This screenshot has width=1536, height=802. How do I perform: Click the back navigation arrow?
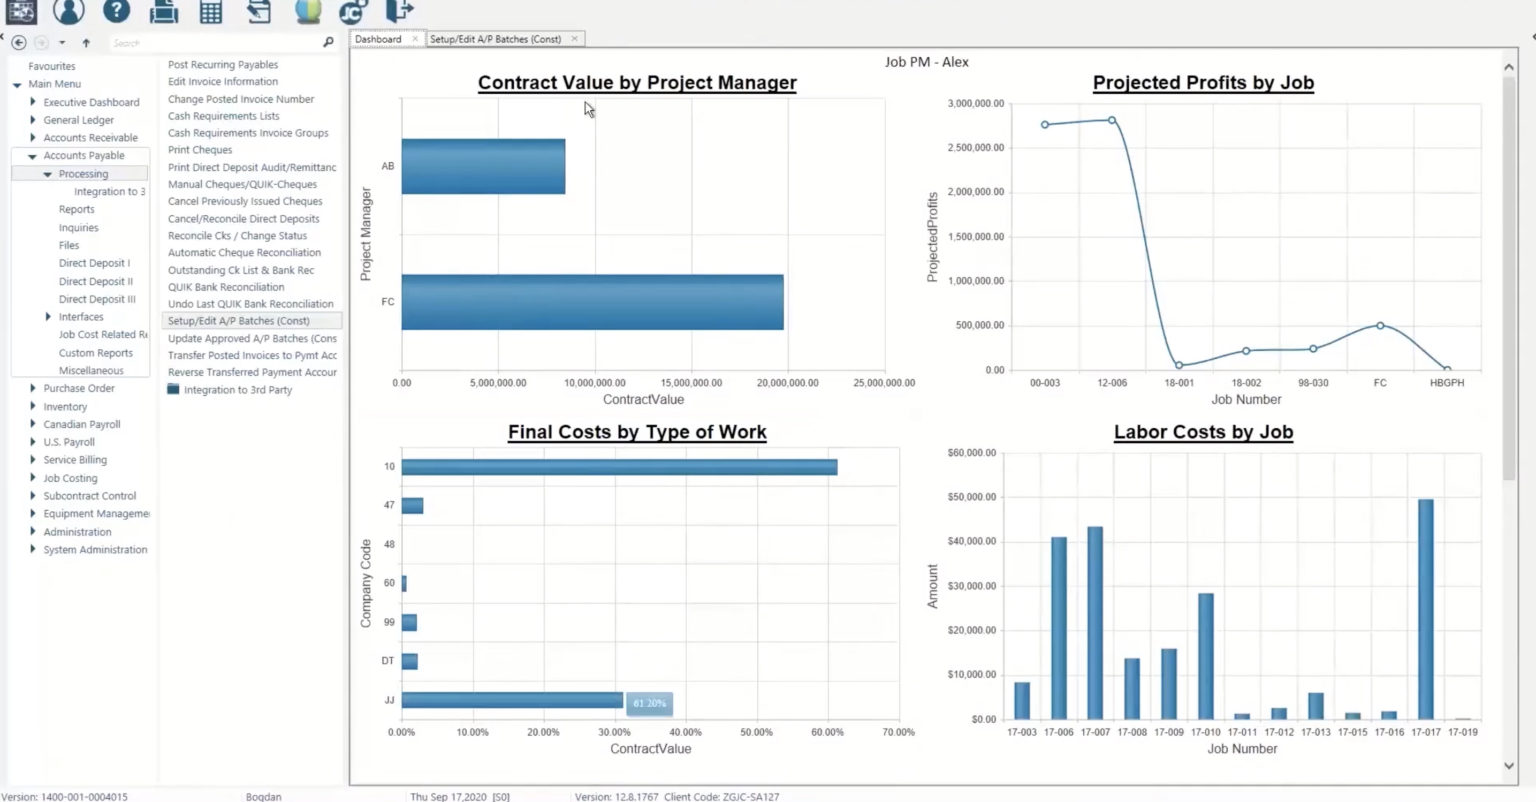tap(18, 43)
